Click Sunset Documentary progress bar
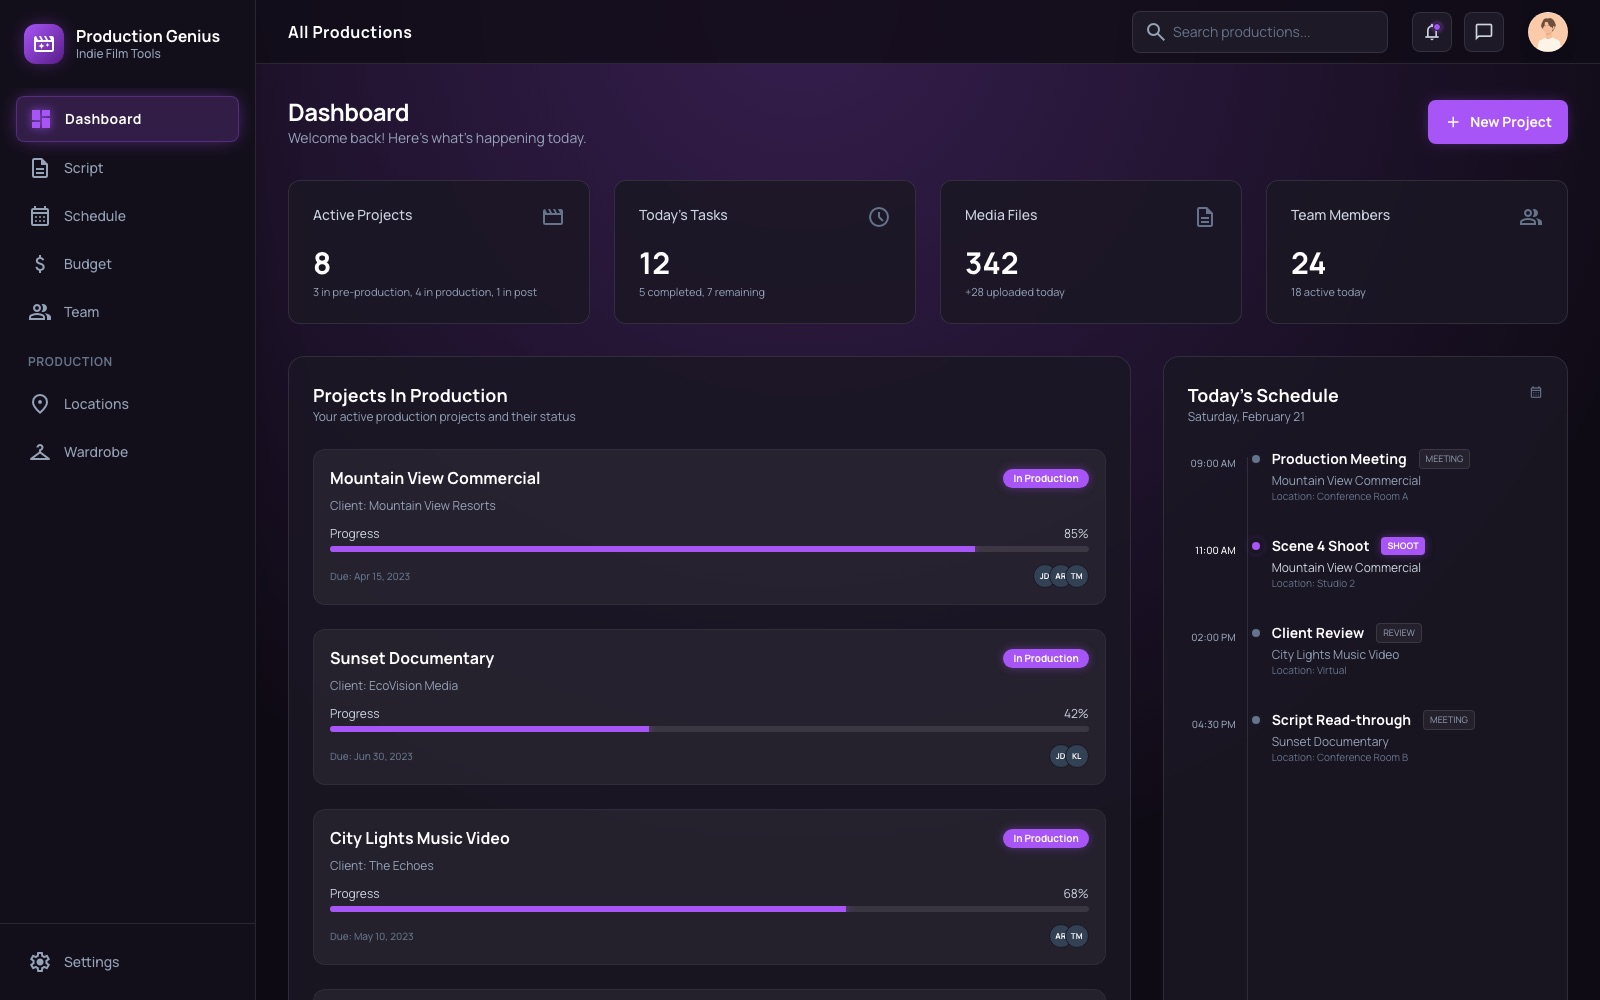Image resolution: width=1600 pixels, height=1000 pixels. point(709,729)
